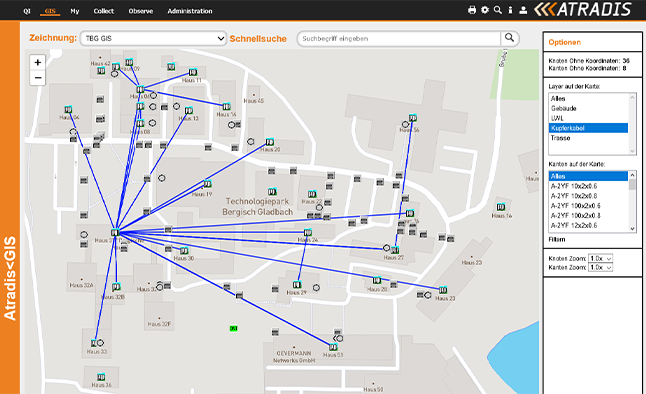Click node icon at Haus 19
Viewport: 646px width, 394px height.
pos(208,184)
